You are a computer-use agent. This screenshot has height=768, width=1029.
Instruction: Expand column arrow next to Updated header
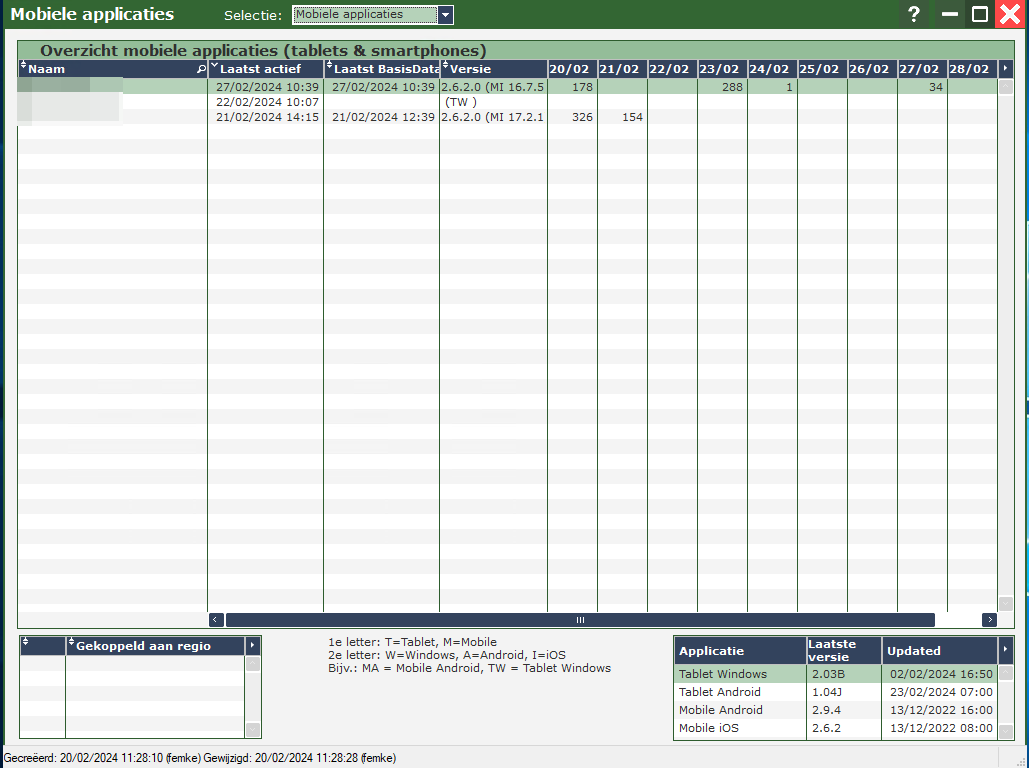pos(1005,650)
